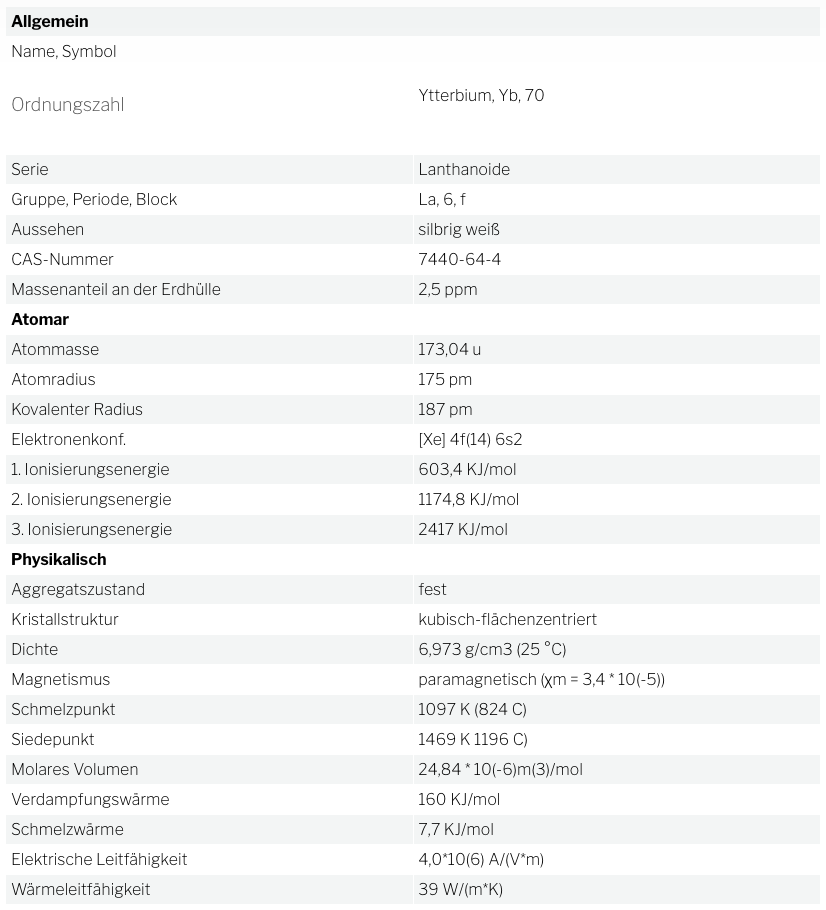Screen dimensions: 826x910
Task: Click the Massenanteil an der Erdhülle label
Action: [x=116, y=289]
